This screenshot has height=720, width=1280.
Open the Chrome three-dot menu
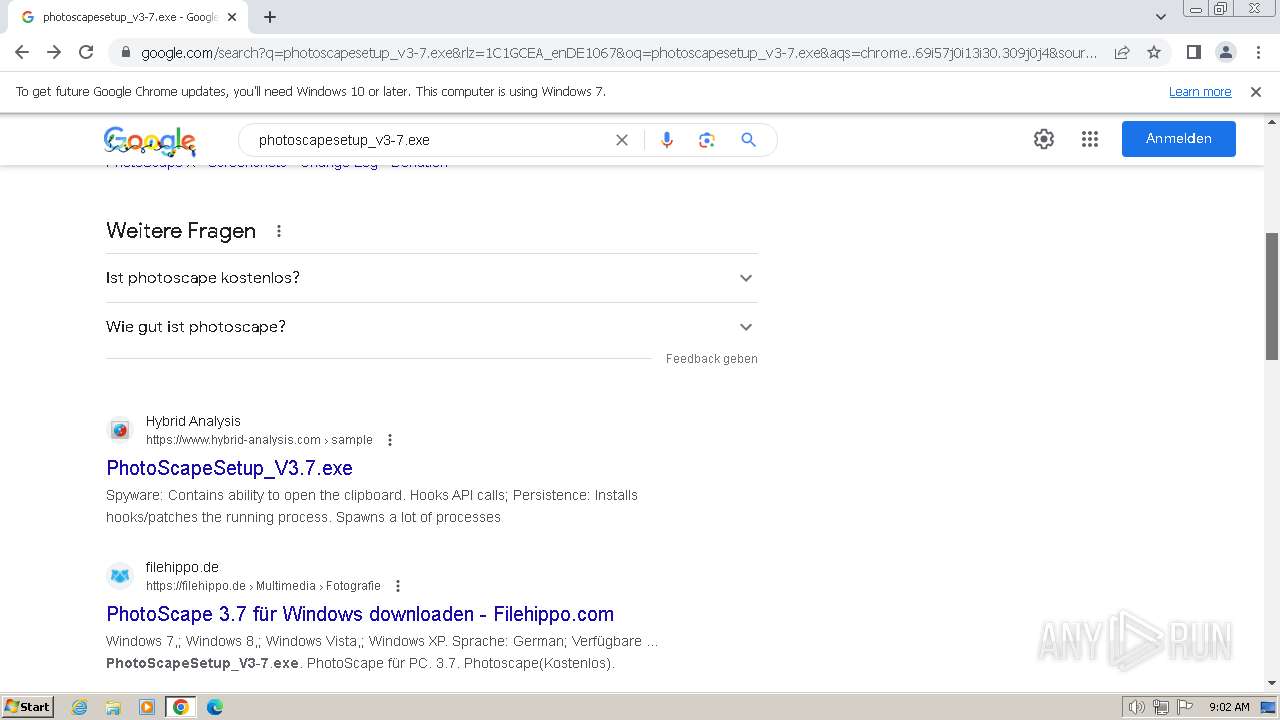1258,52
